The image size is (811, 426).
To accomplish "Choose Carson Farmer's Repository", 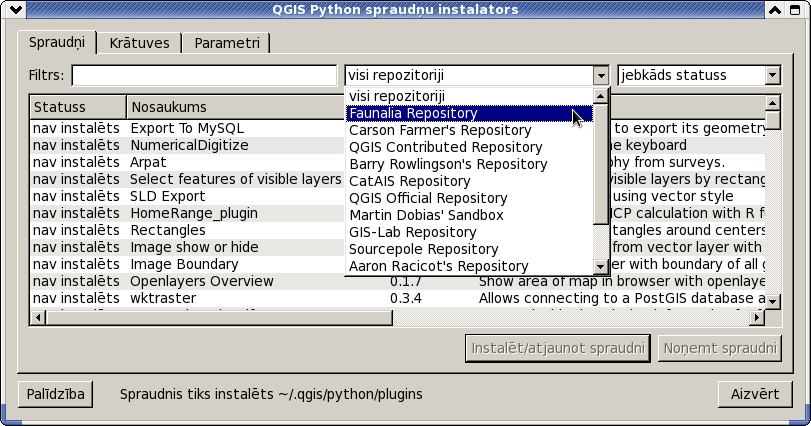I will pyautogui.click(x=470, y=130).
